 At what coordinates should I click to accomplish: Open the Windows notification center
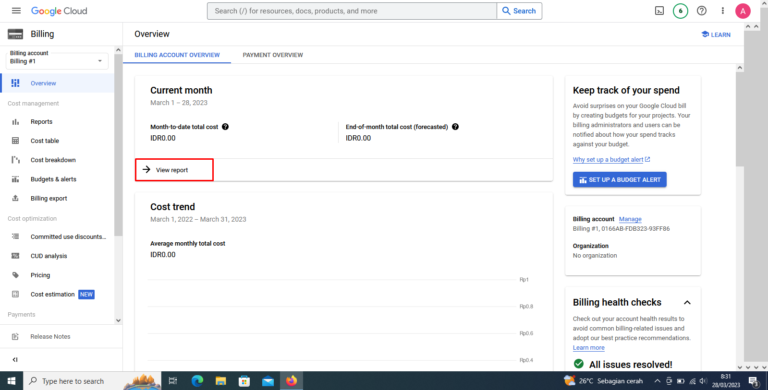pos(754,381)
